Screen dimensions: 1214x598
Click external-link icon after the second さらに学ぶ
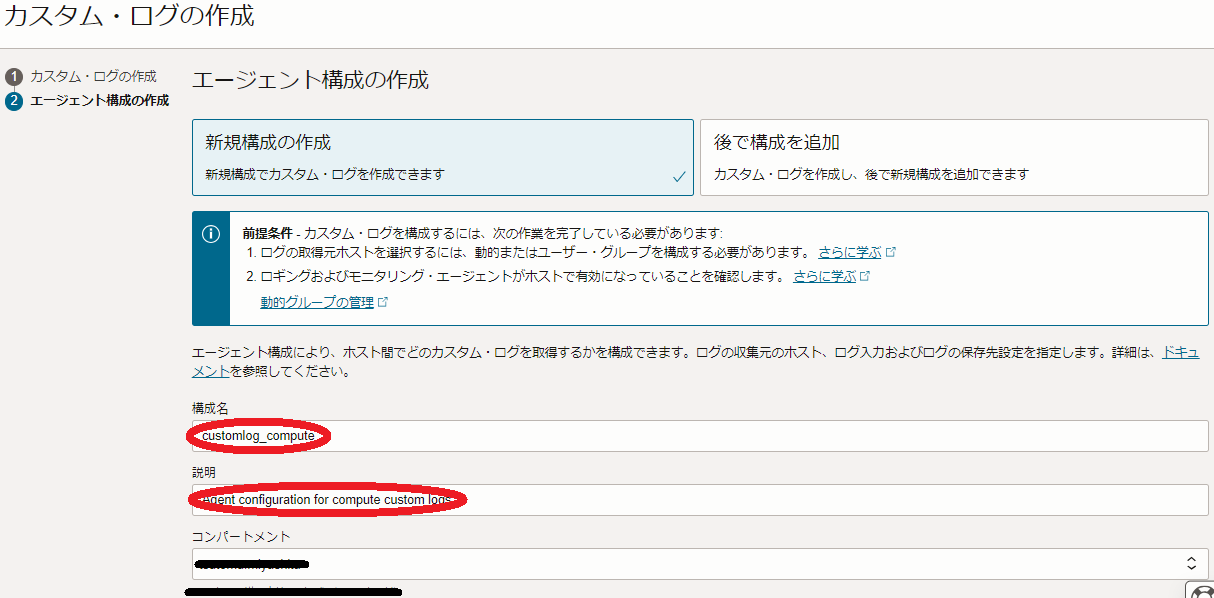click(866, 277)
